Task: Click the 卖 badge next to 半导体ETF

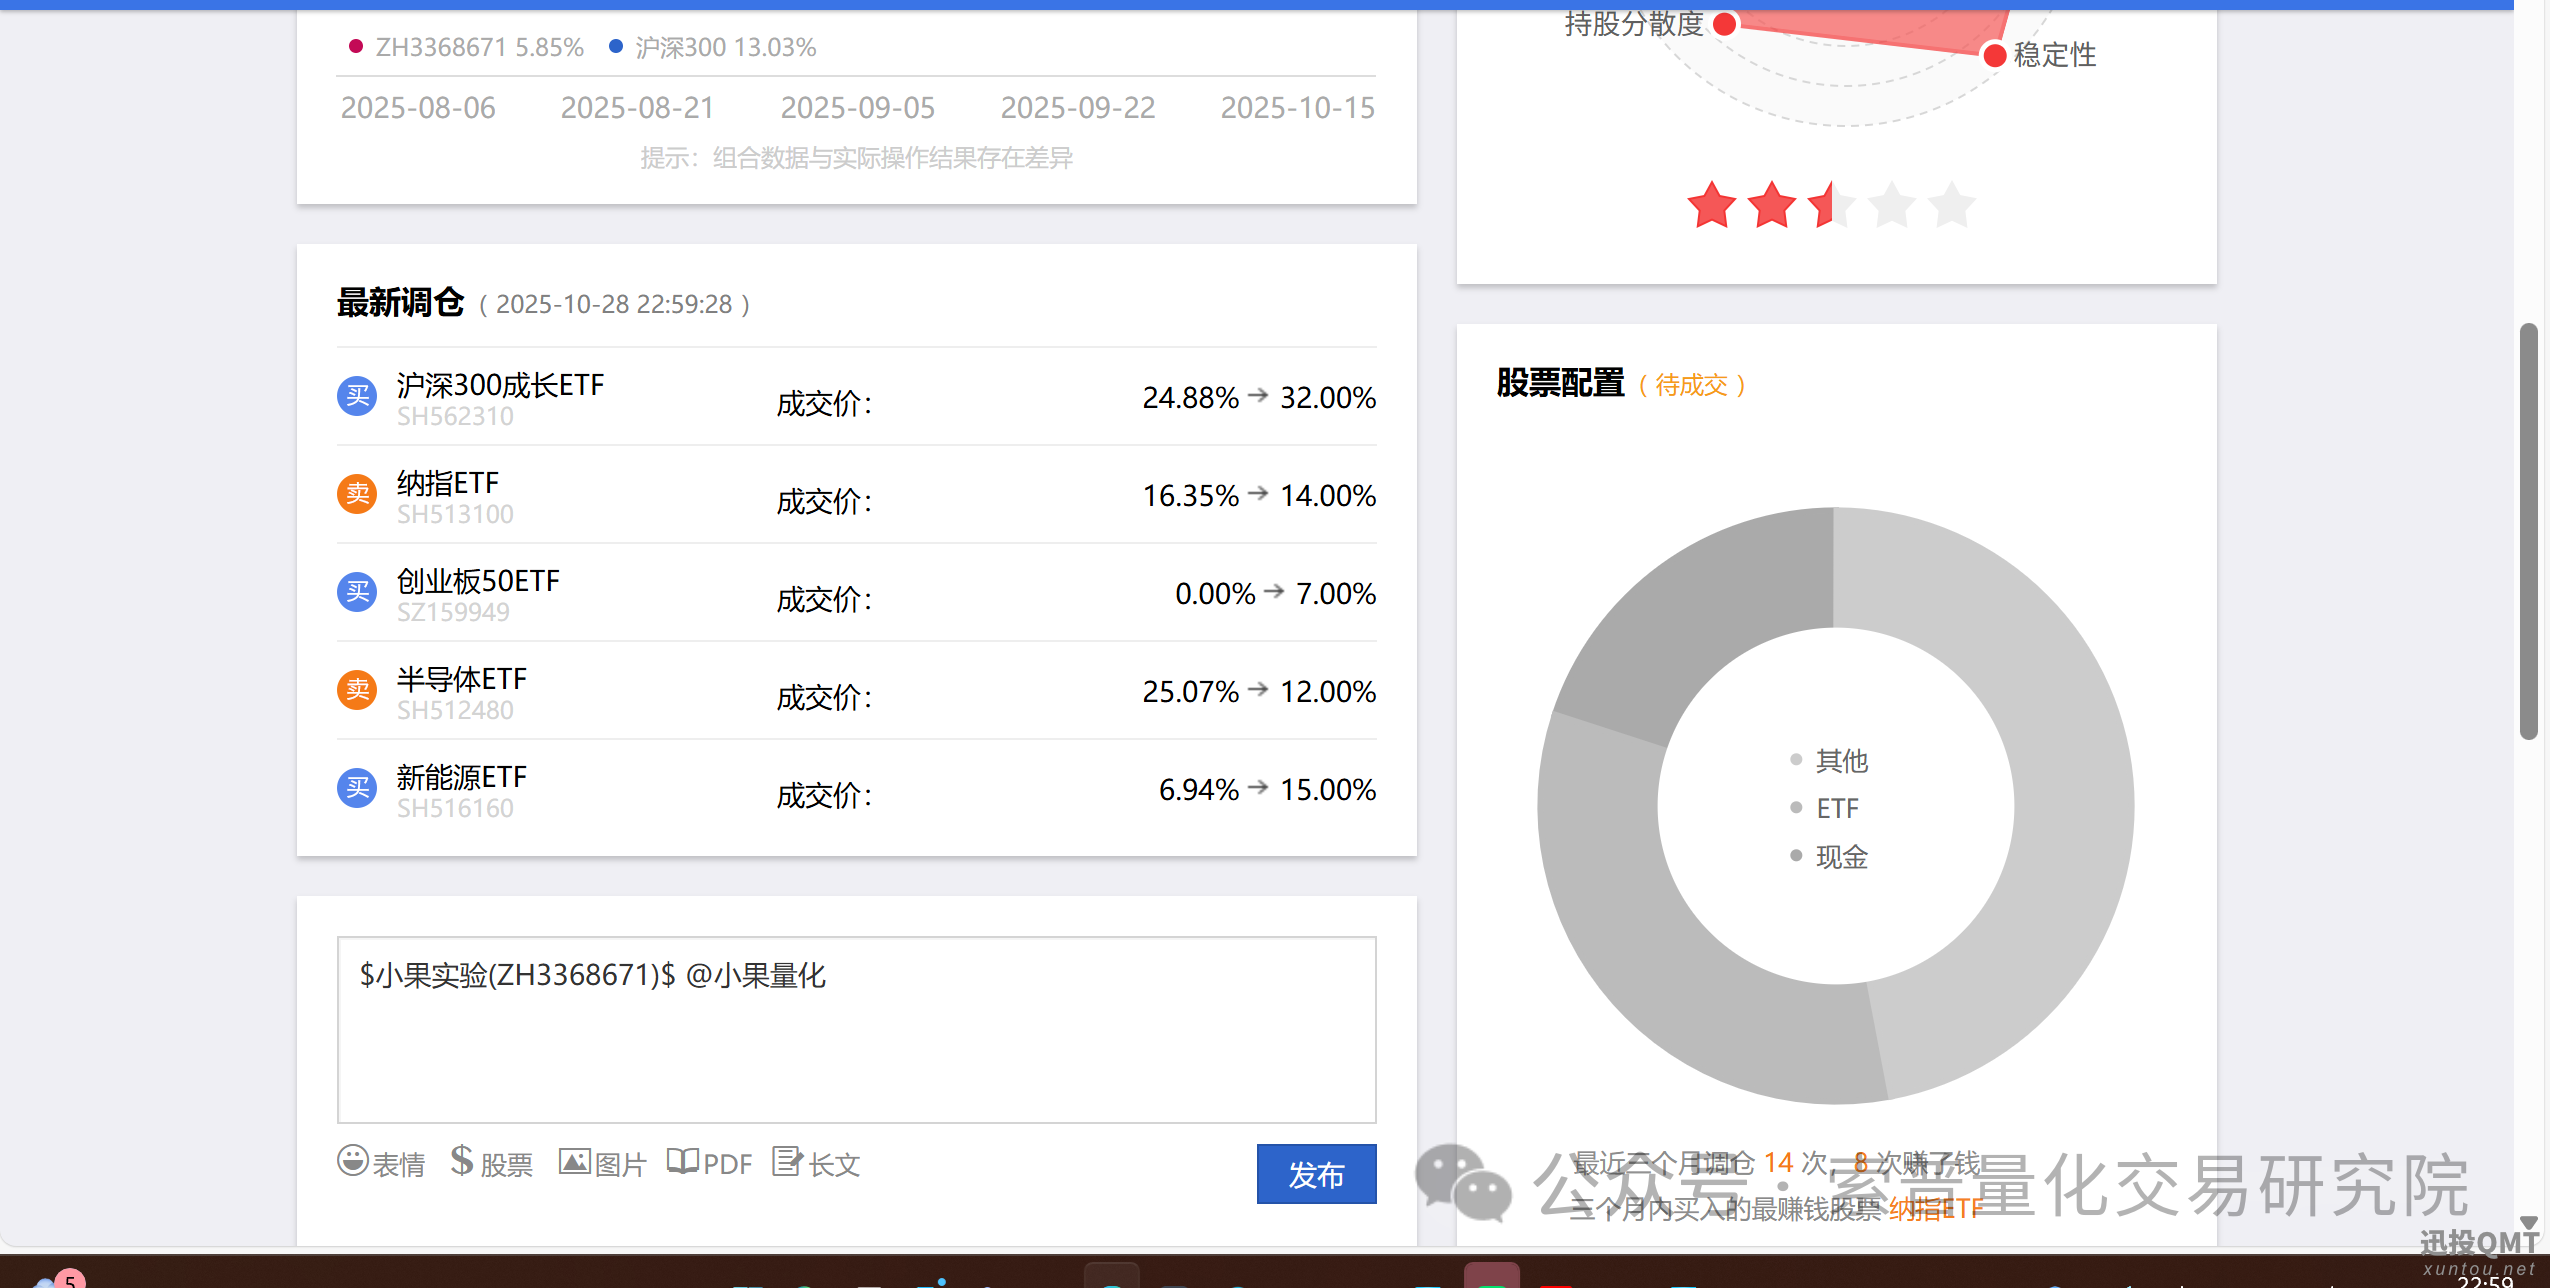Action: (356, 689)
